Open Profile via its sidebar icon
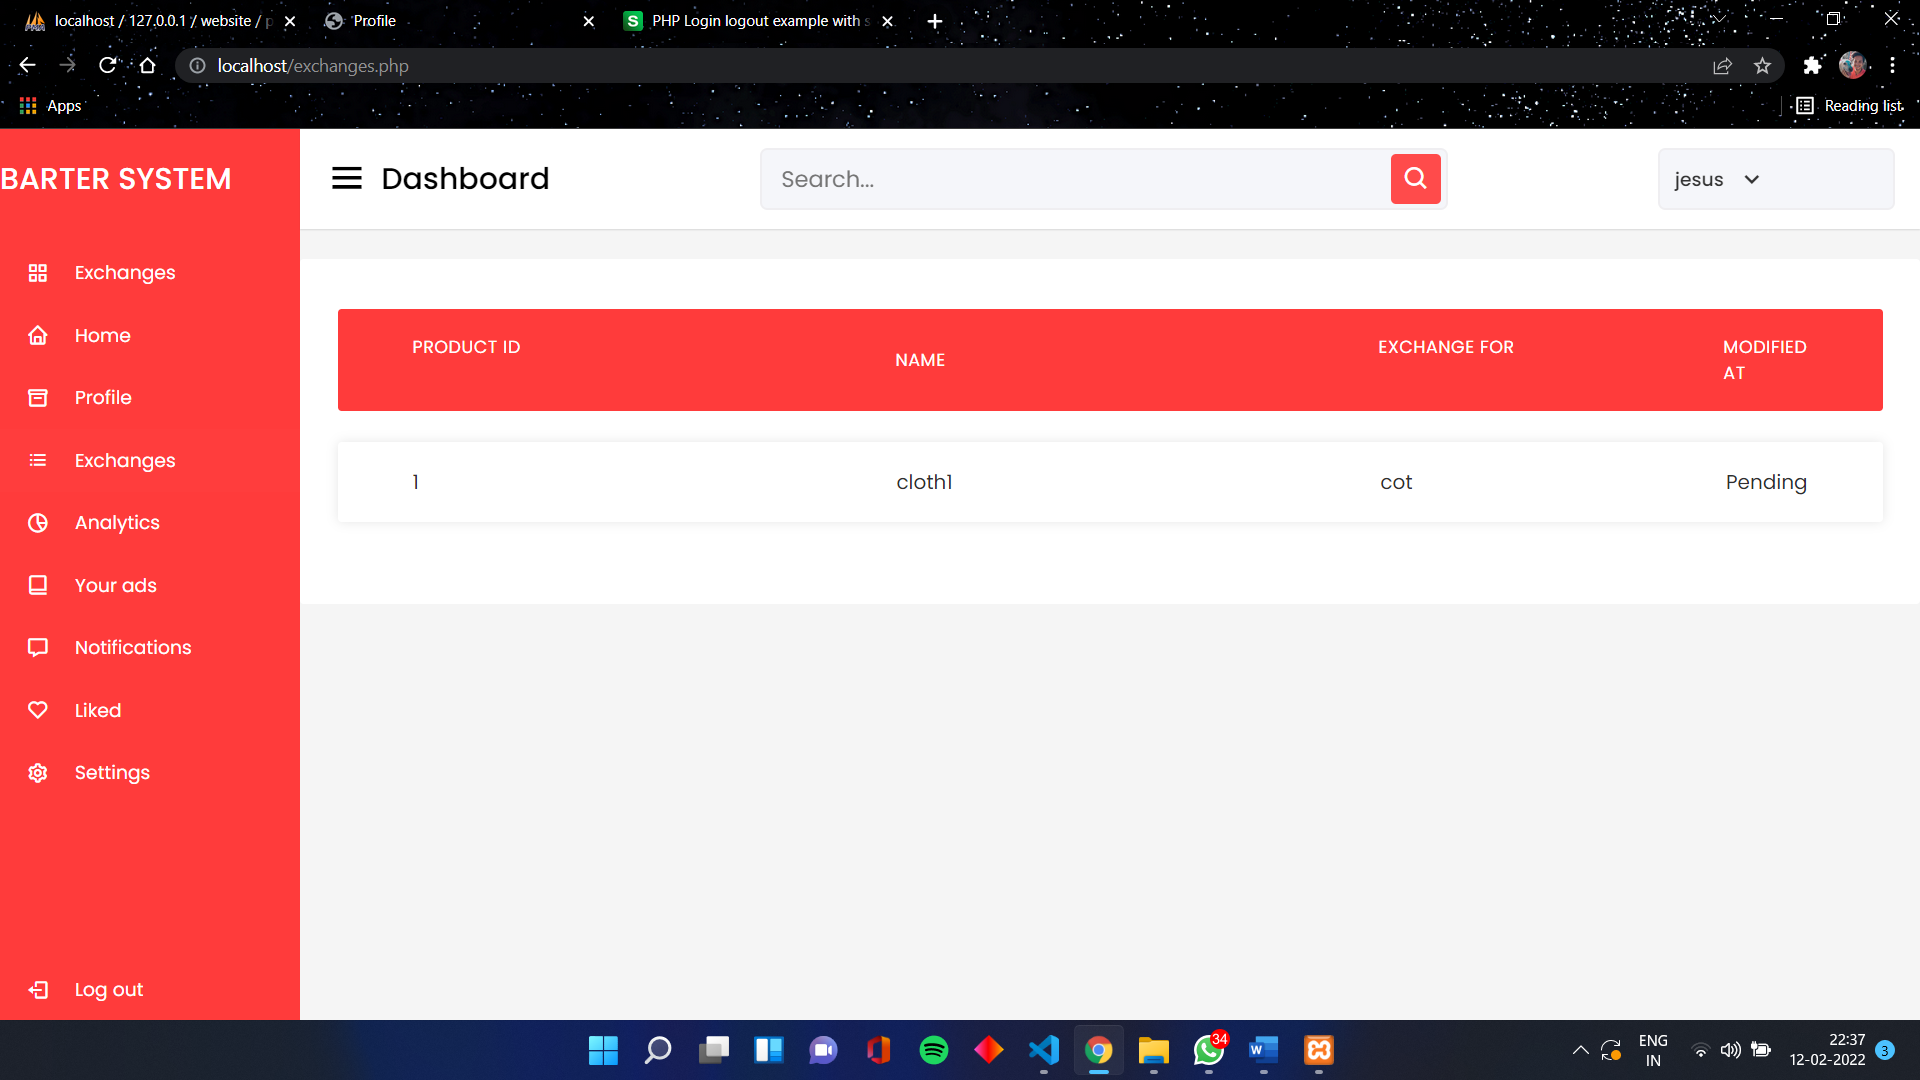This screenshot has width=1920, height=1080. (37, 397)
